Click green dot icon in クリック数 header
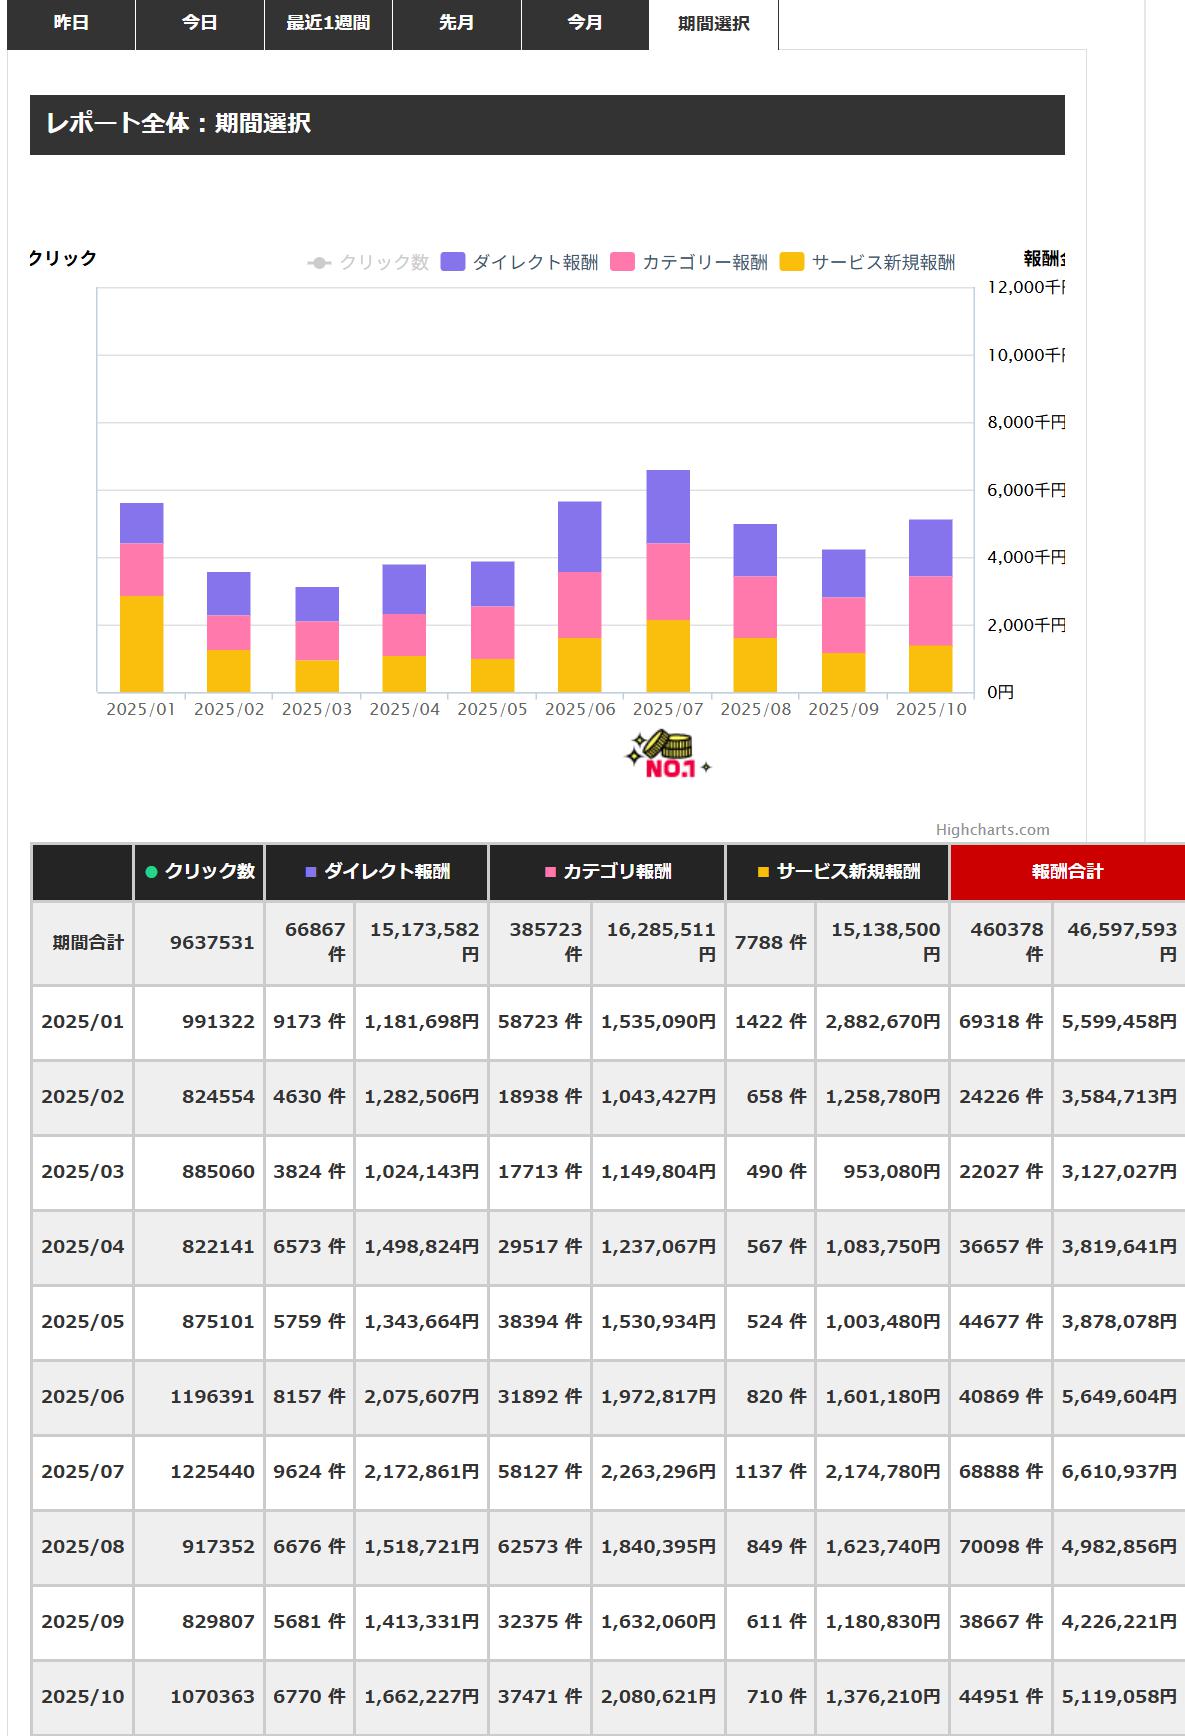The height and width of the screenshot is (1736, 1185). point(151,872)
